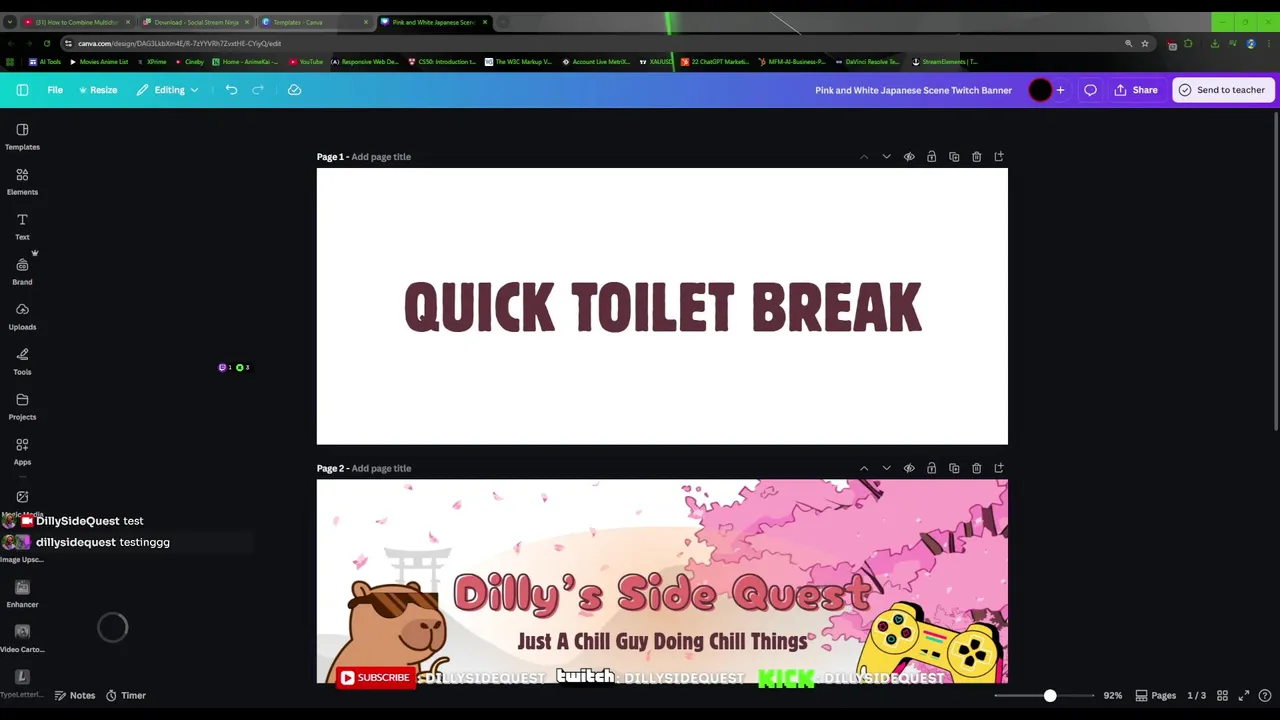
Task: Click the design title text
Action: [x=913, y=90]
